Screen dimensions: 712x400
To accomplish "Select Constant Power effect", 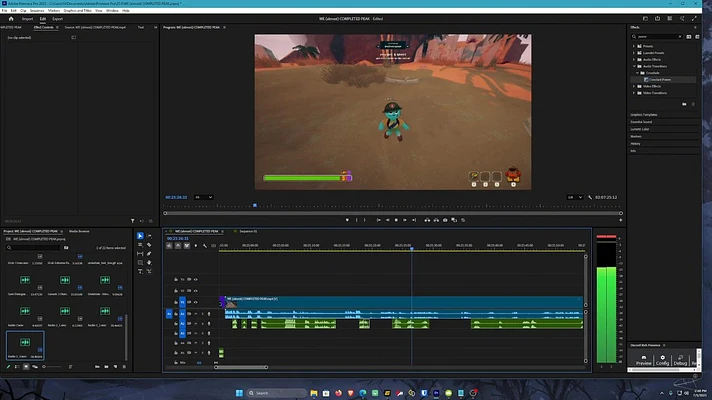I will tap(660, 79).
